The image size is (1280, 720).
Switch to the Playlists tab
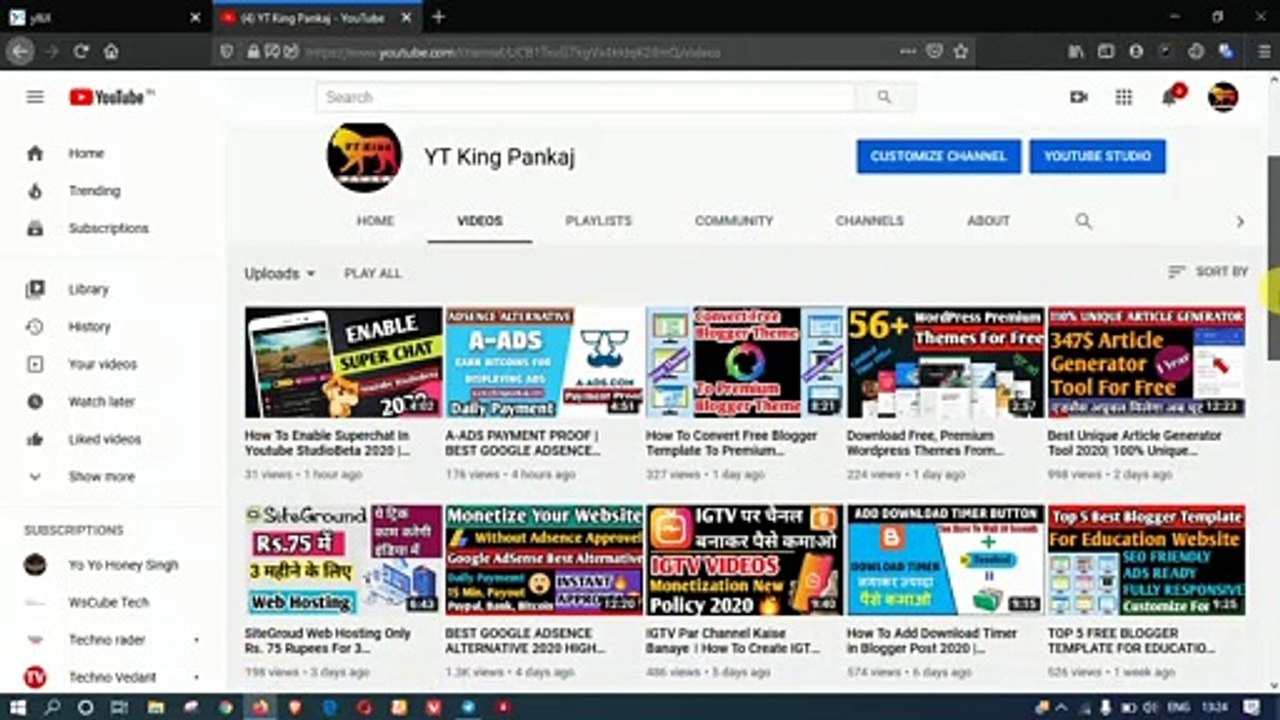tap(599, 221)
